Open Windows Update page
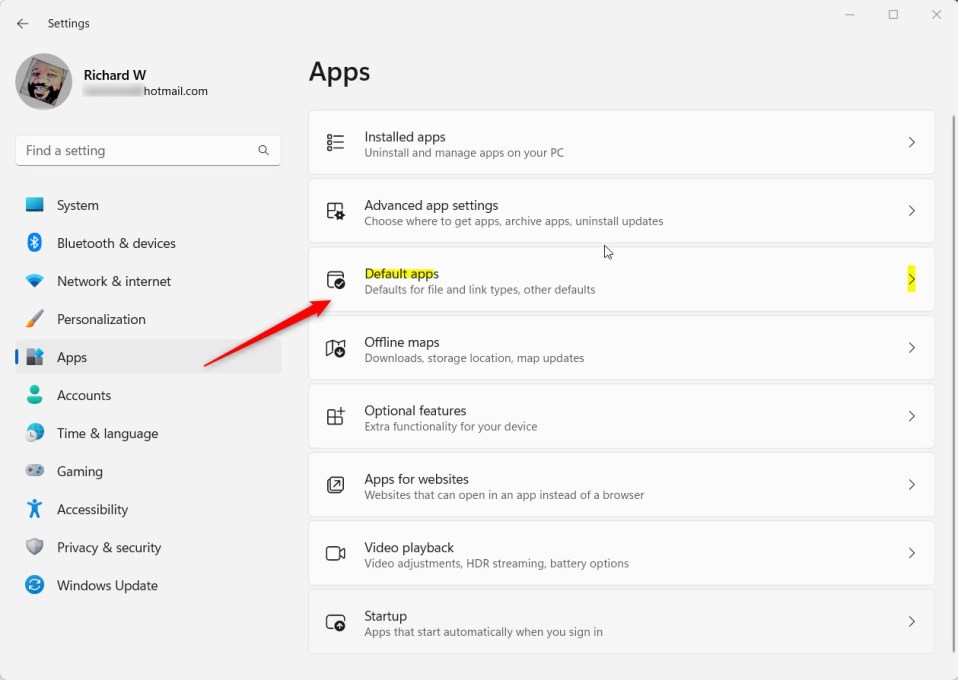This screenshot has width=958, height=680. point(148,585)
